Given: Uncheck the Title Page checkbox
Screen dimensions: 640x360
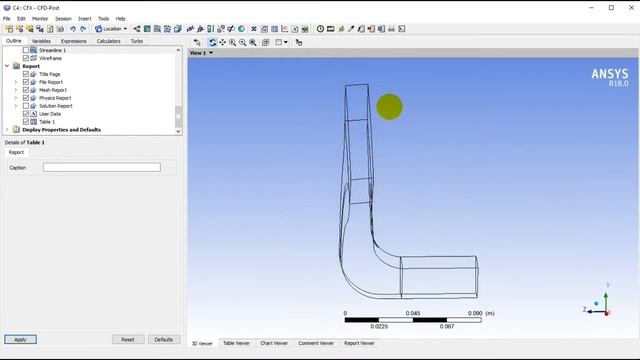Looking at the screenshot, I should (26, 74).
